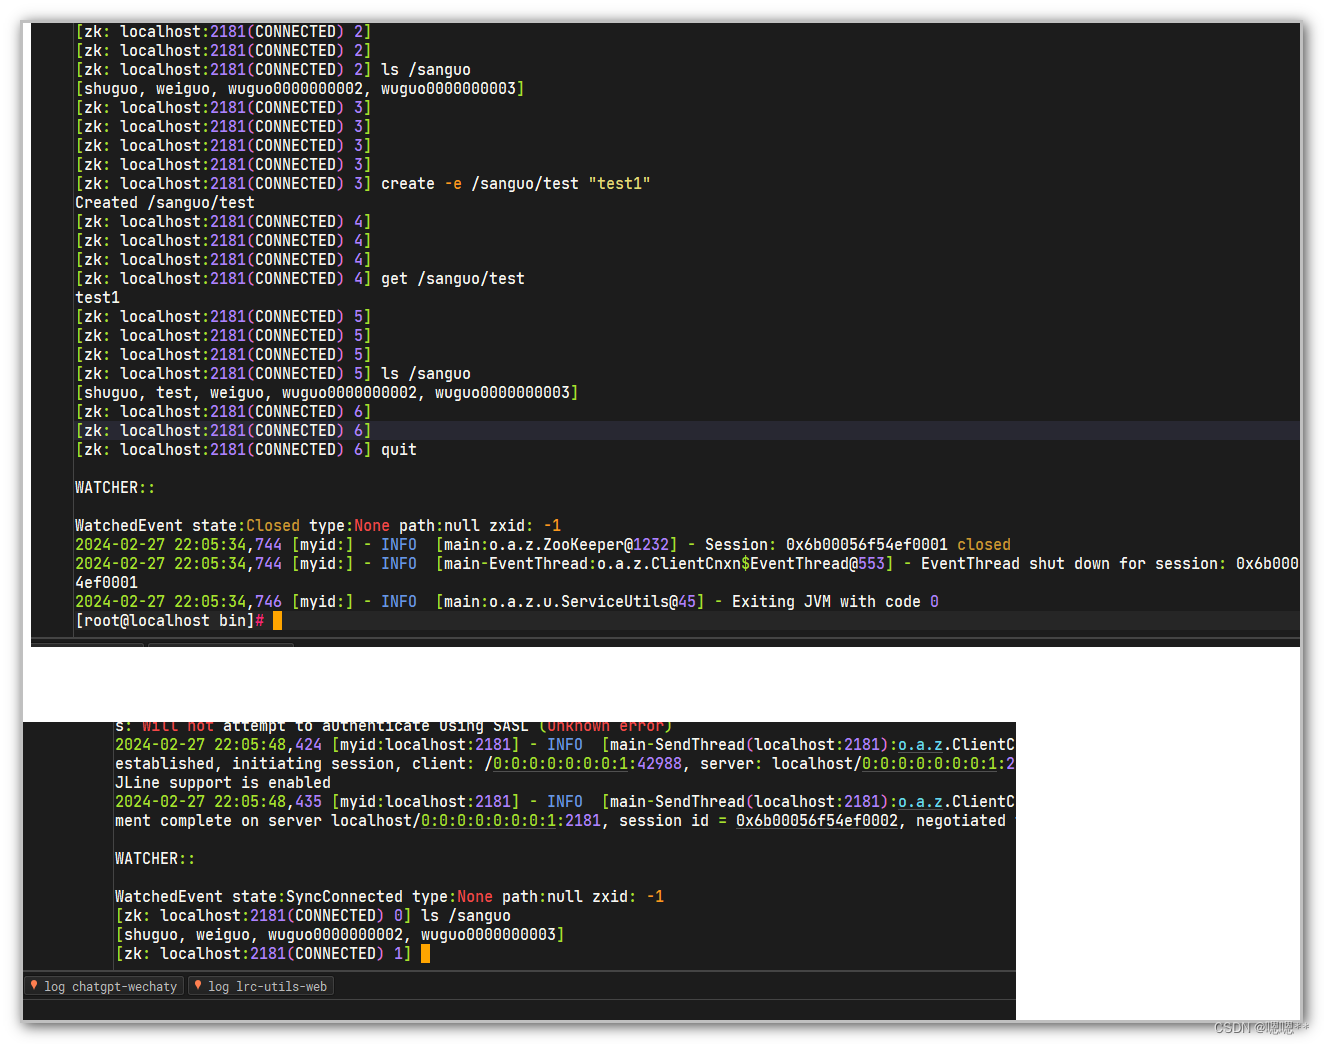Click the '[root@localhost bin]#' shell prompt
The width and height of the screenshot is (1324, 1044).
pyautogui.click(x=169, y=621)
